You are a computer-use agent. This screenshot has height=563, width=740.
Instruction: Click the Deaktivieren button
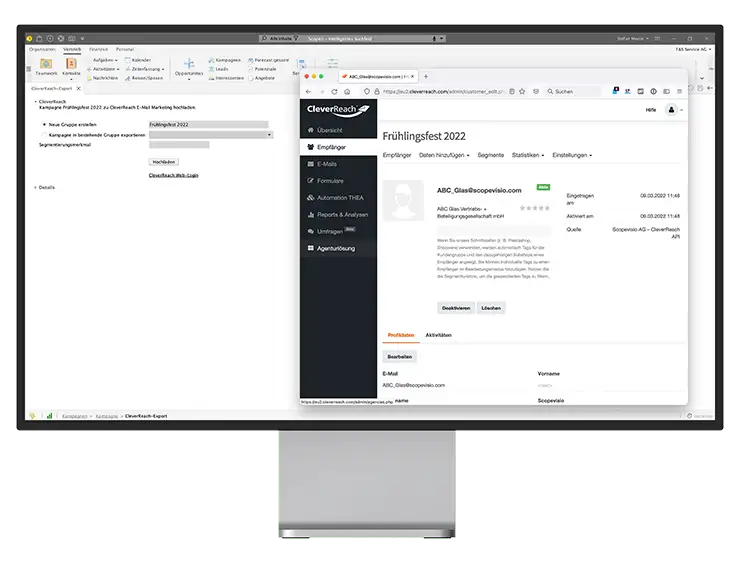click(x=454, y=308)
